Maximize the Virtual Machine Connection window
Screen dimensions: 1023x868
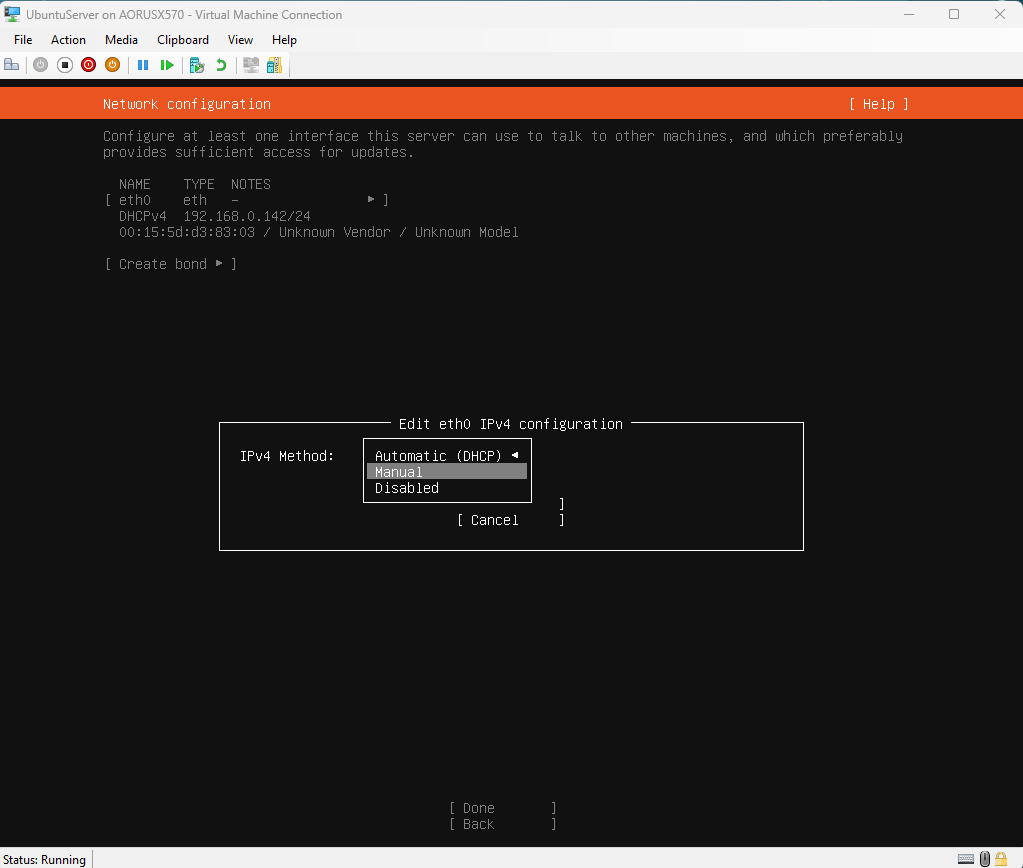click(x=954, y=14)
